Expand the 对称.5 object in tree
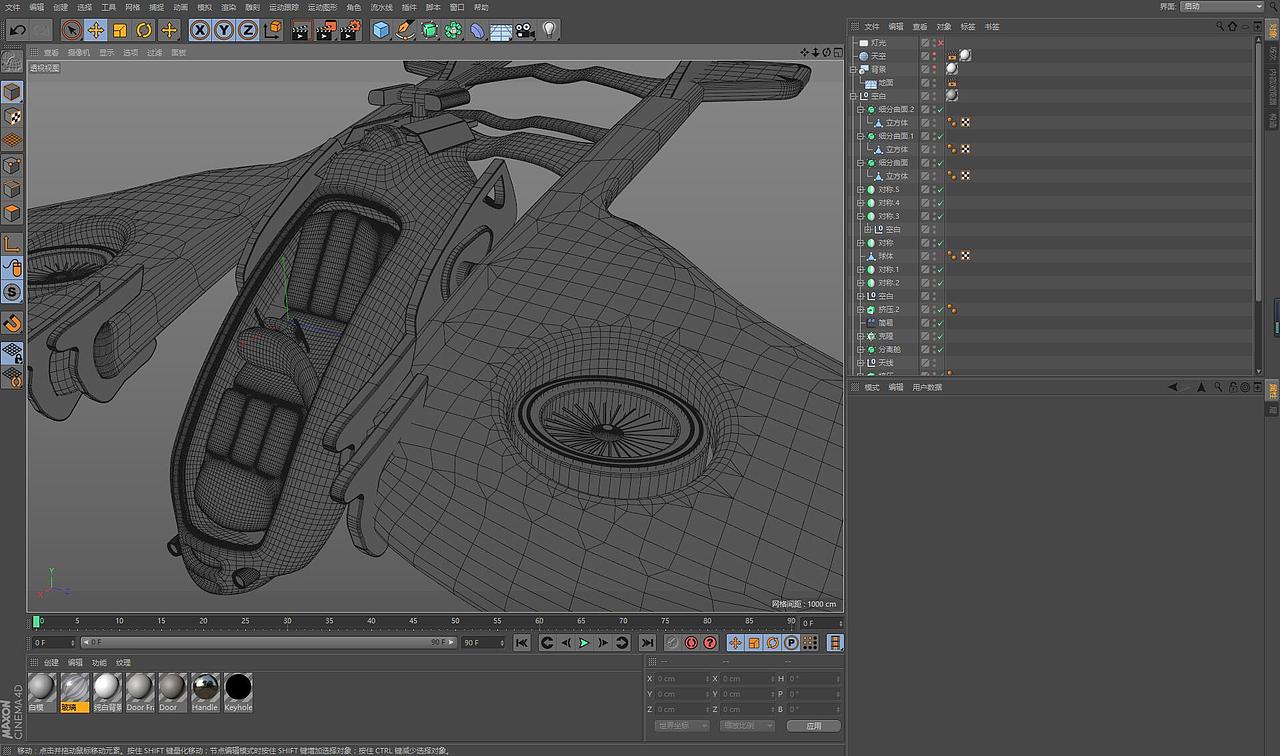1280x756 pixels. (x=860, y=190)
